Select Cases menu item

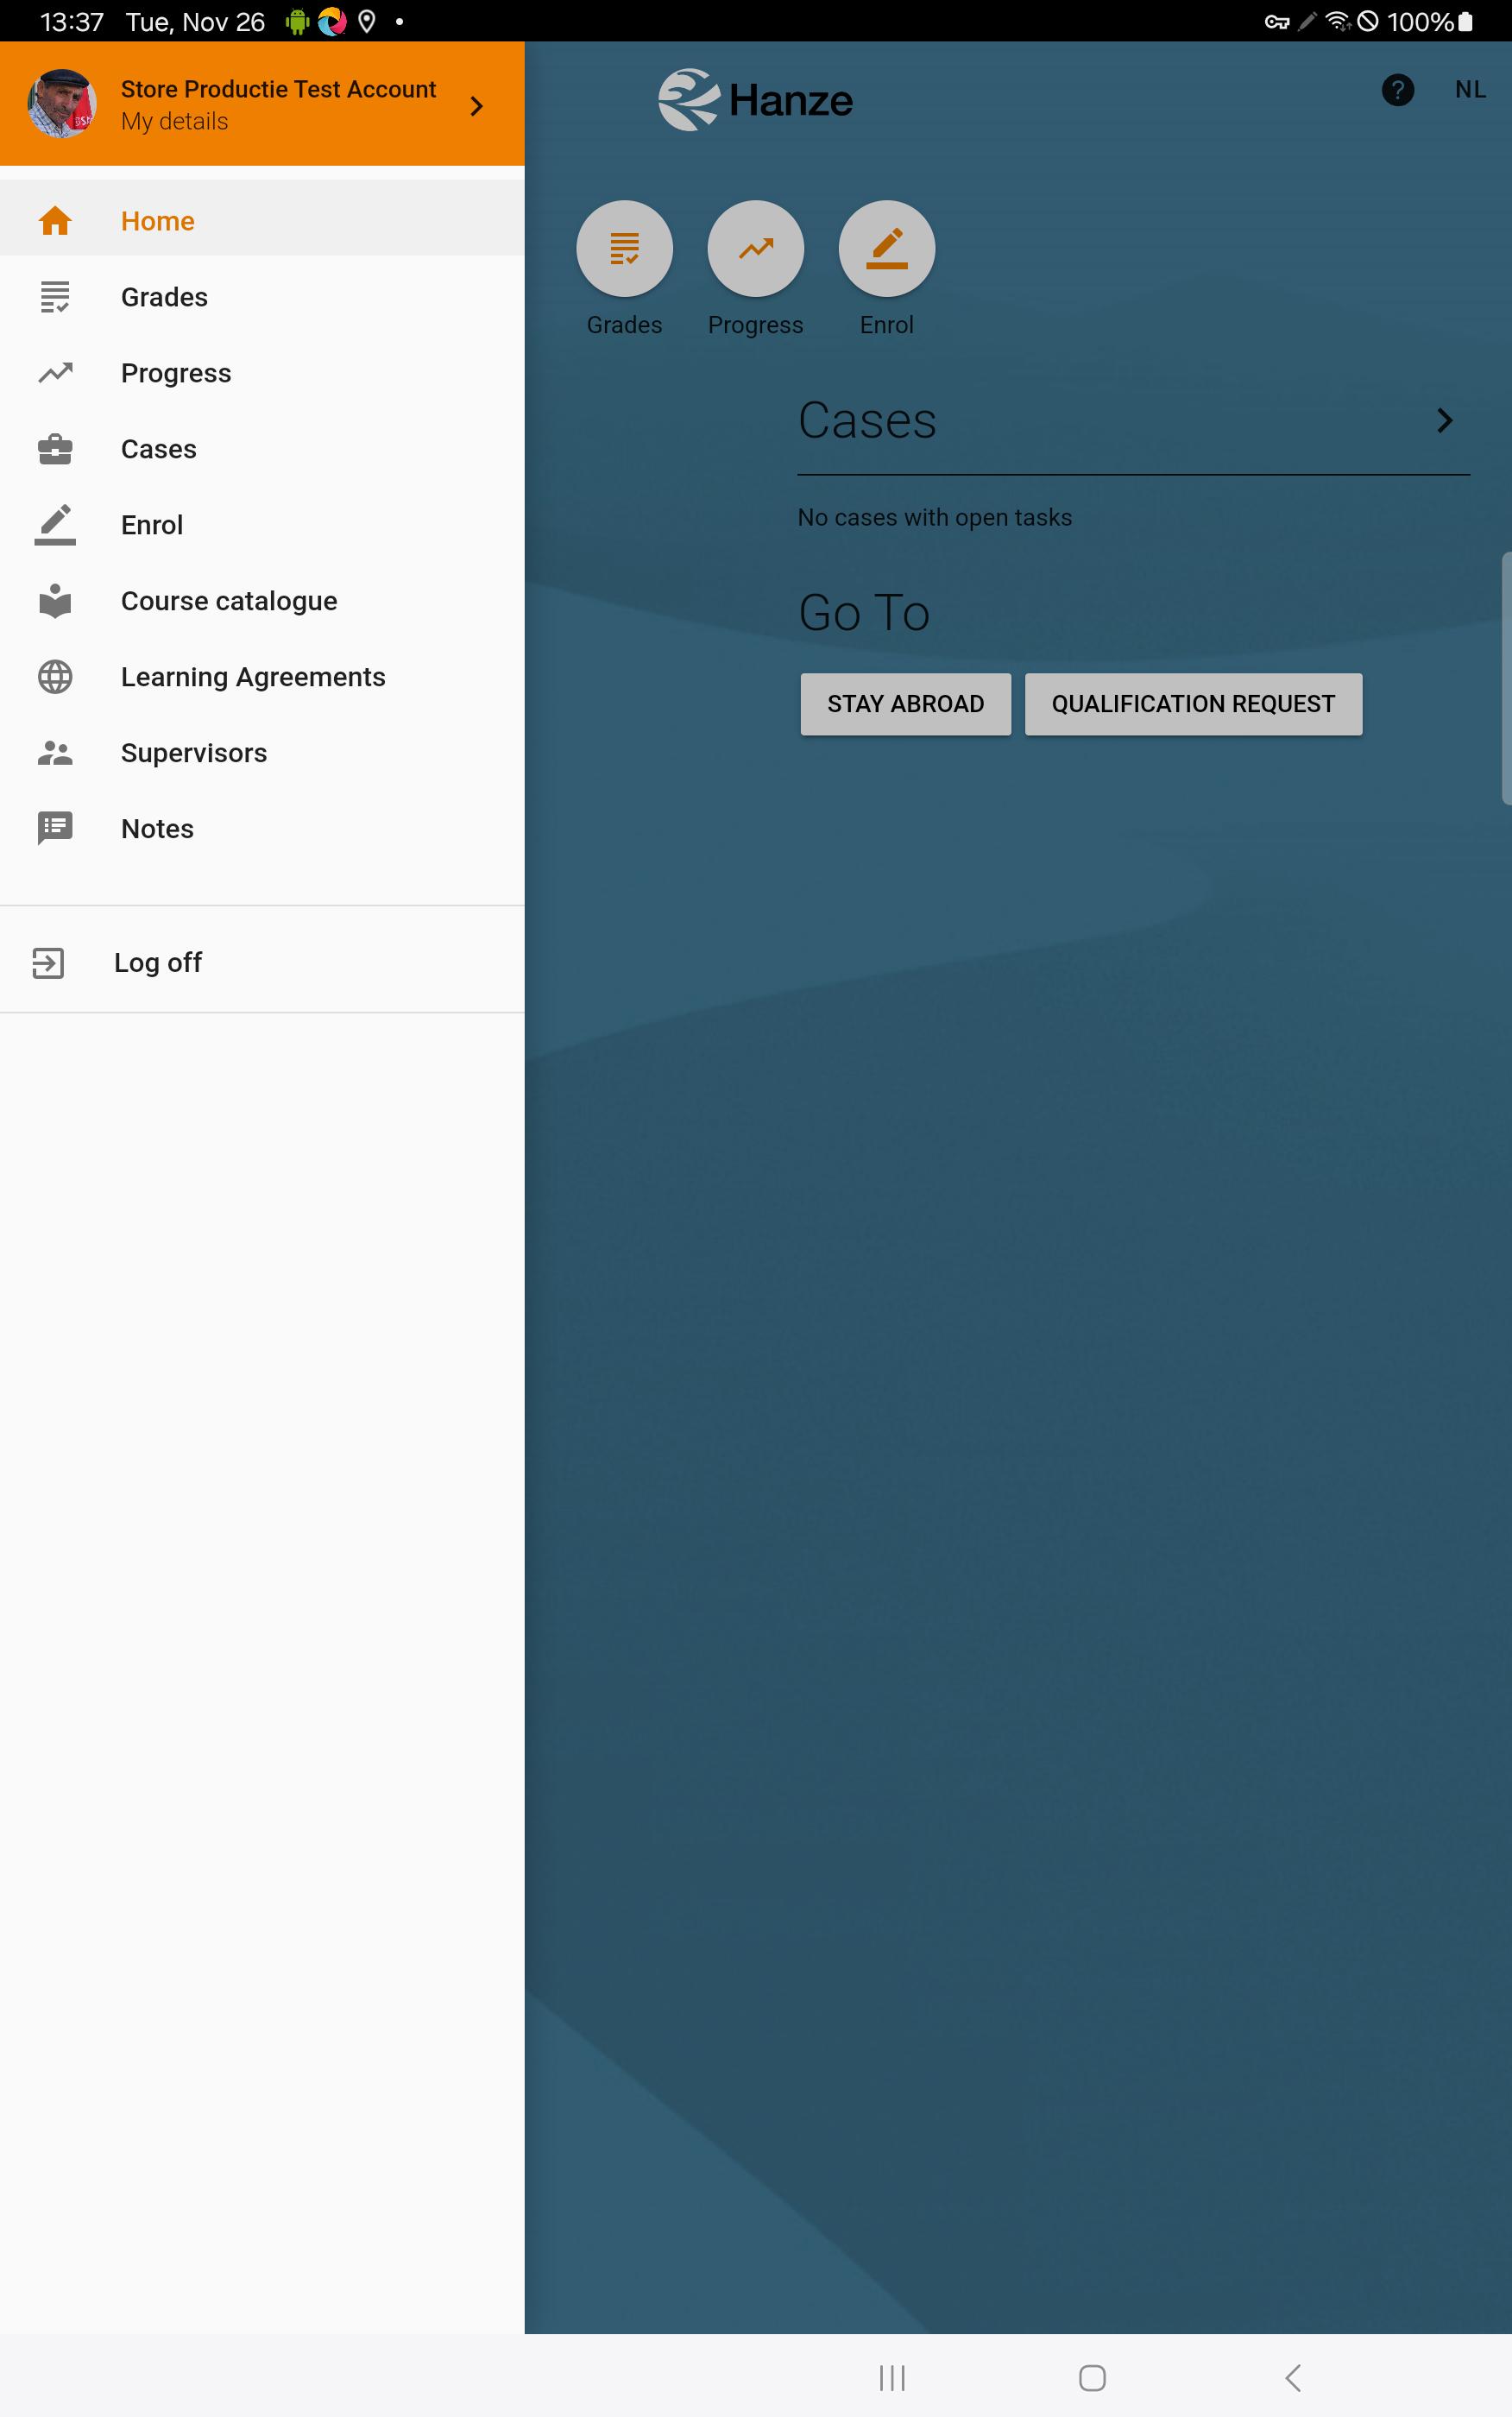(262, 449)
